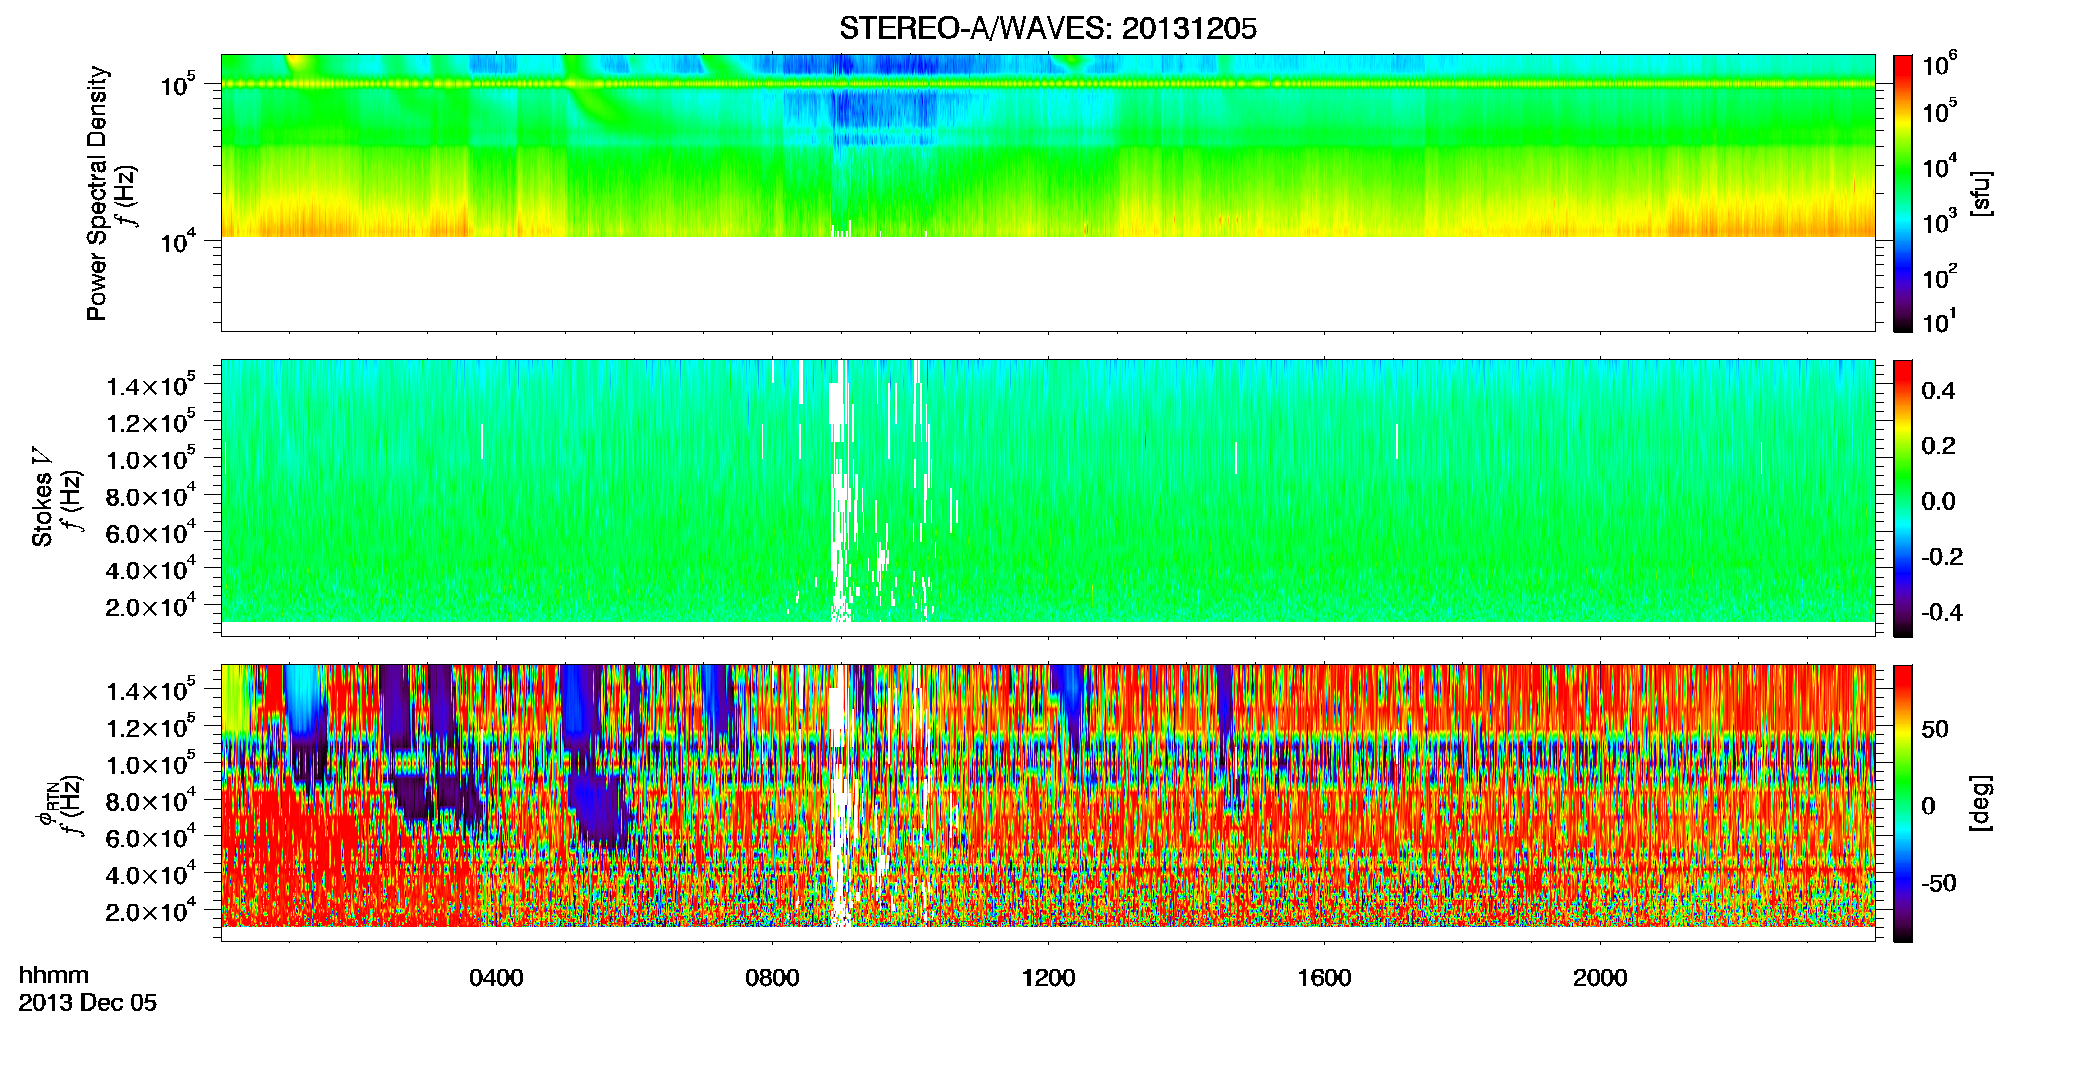
Task: Click the 50 label on the deg colorbar
Action: (1935, 729)
